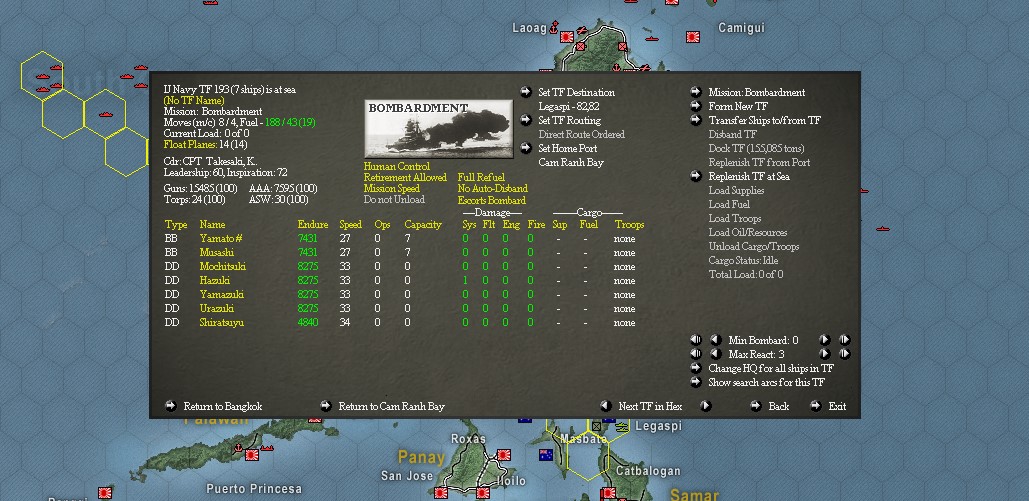The height and width of the screenshot is (501, 1029).
Task: Toggle Human Control setting
Action: pos(396,167)
